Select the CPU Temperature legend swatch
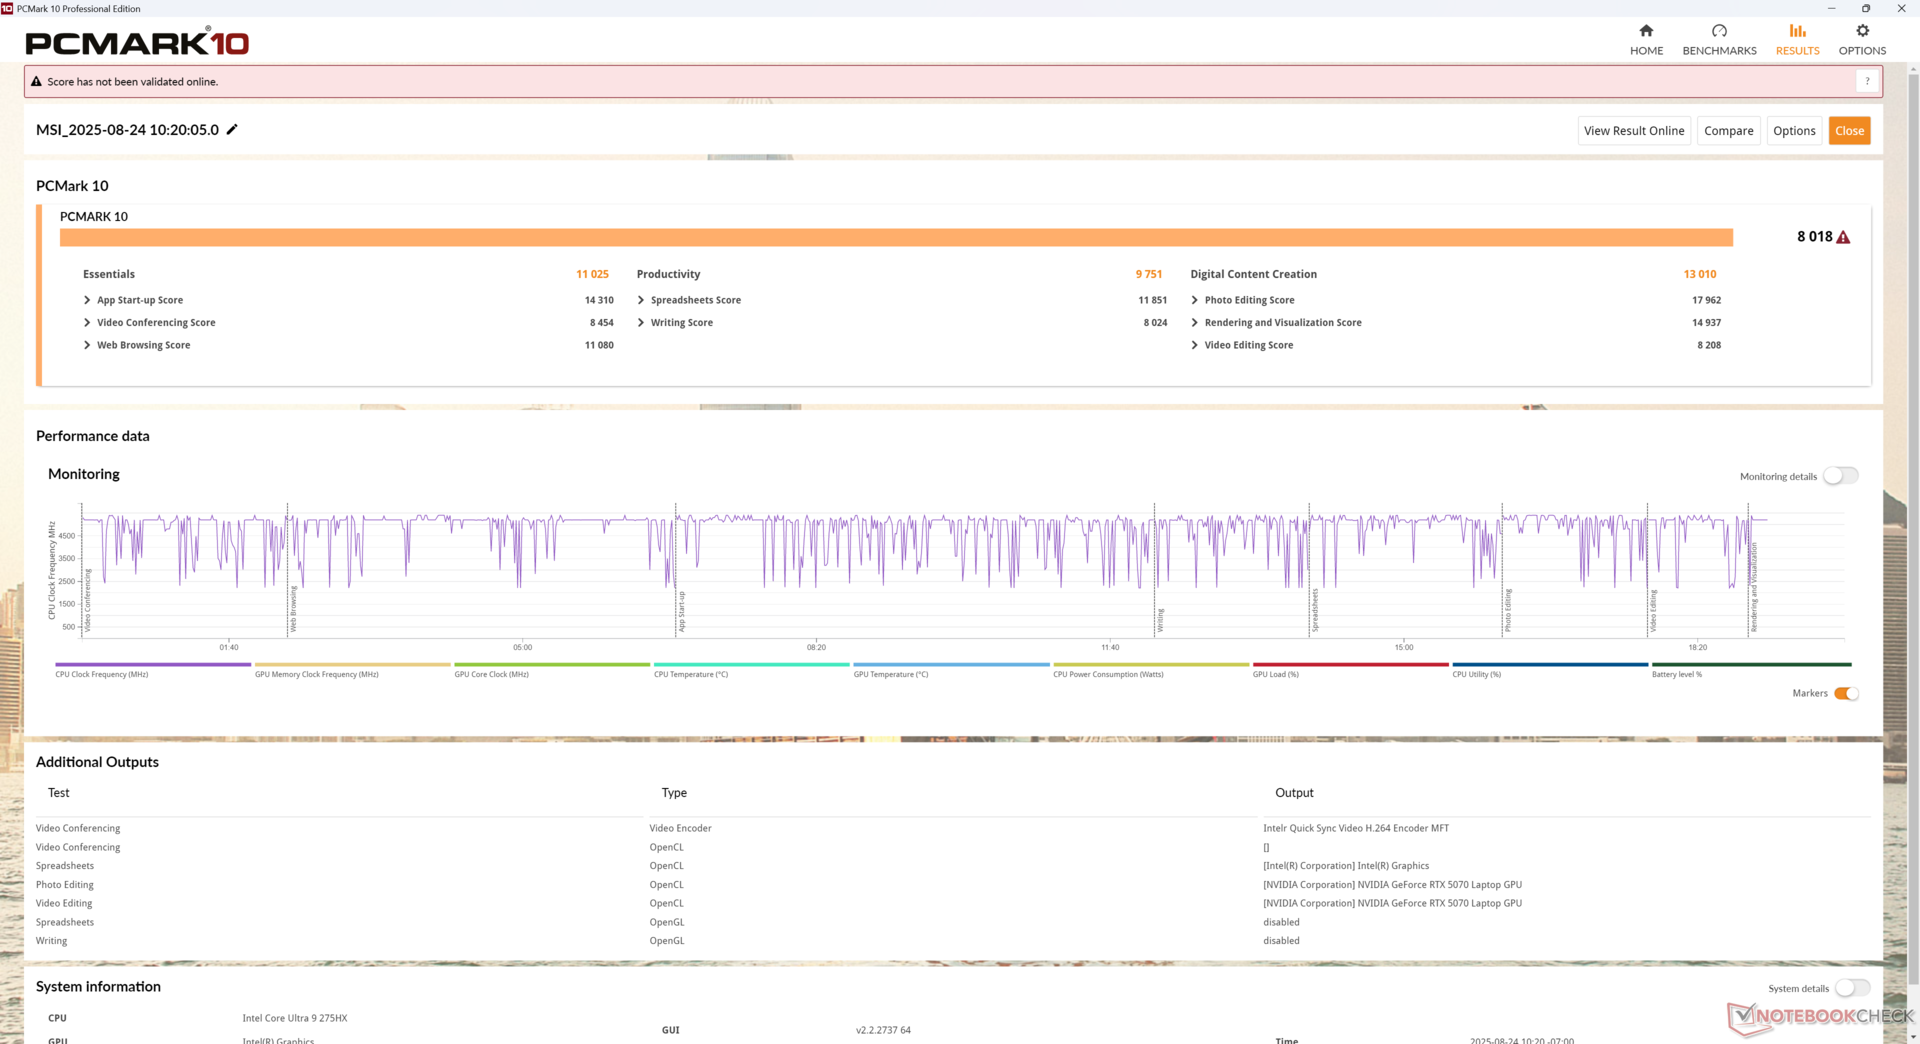This screenshot has width=1920, height=1044. [752, 664]
